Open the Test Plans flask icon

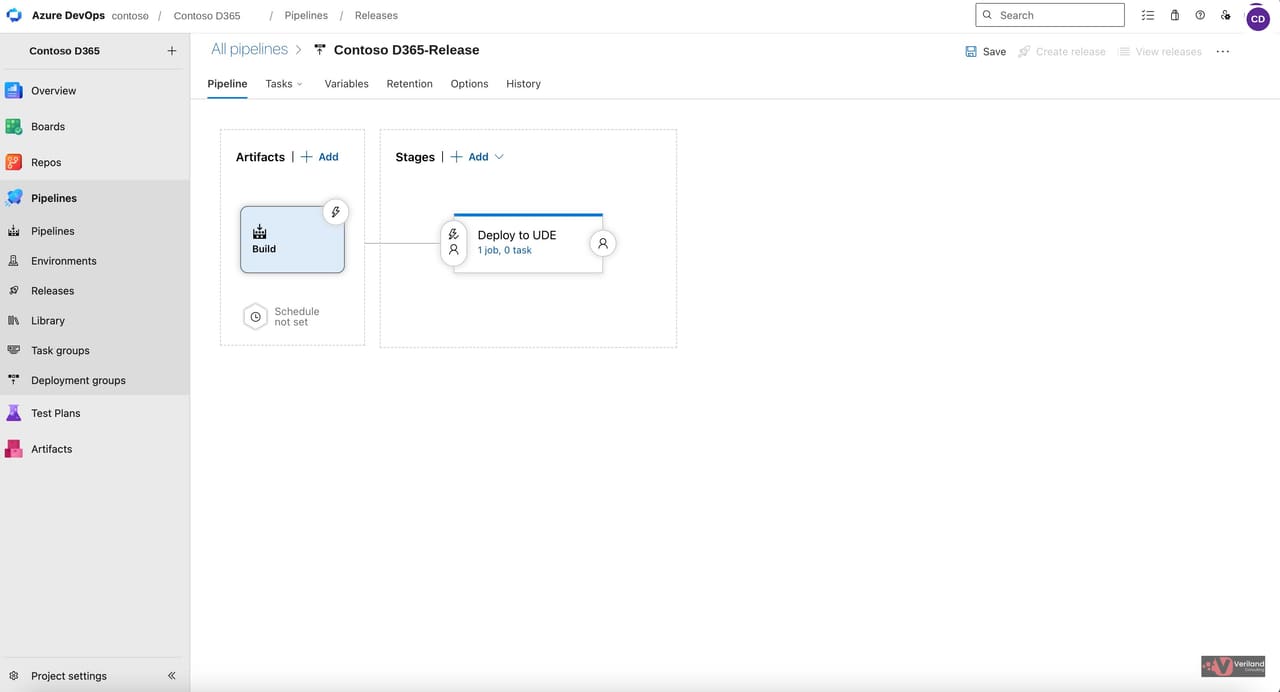[14, 413]
